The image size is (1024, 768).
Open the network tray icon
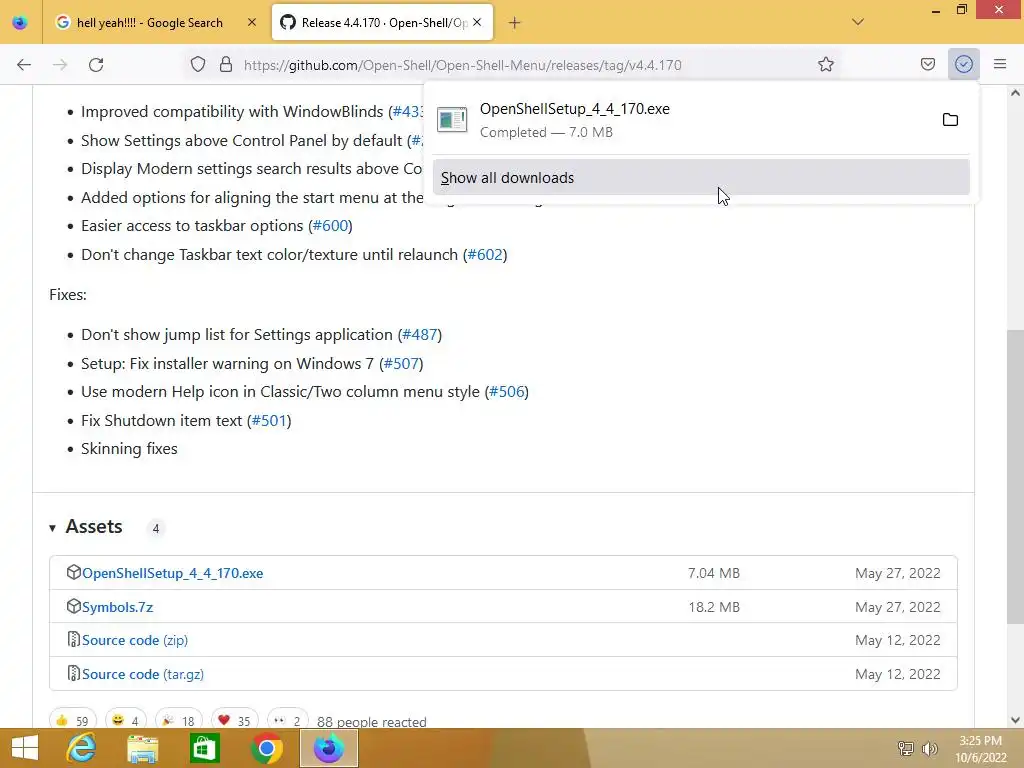pyautogui.click(x=905, y=749)
